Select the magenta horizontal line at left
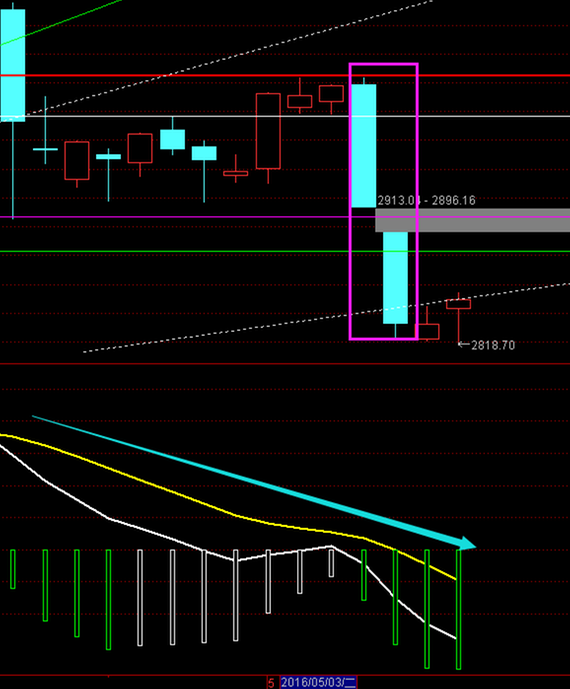570x689 pixels. click(x=176, y=217)
